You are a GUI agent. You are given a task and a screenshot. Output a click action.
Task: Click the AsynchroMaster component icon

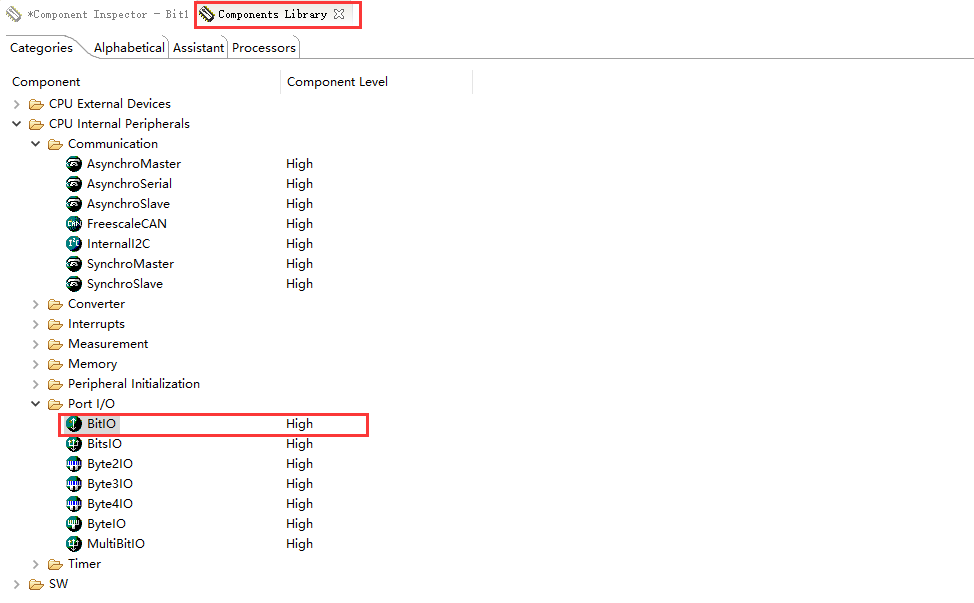point(74,164)
